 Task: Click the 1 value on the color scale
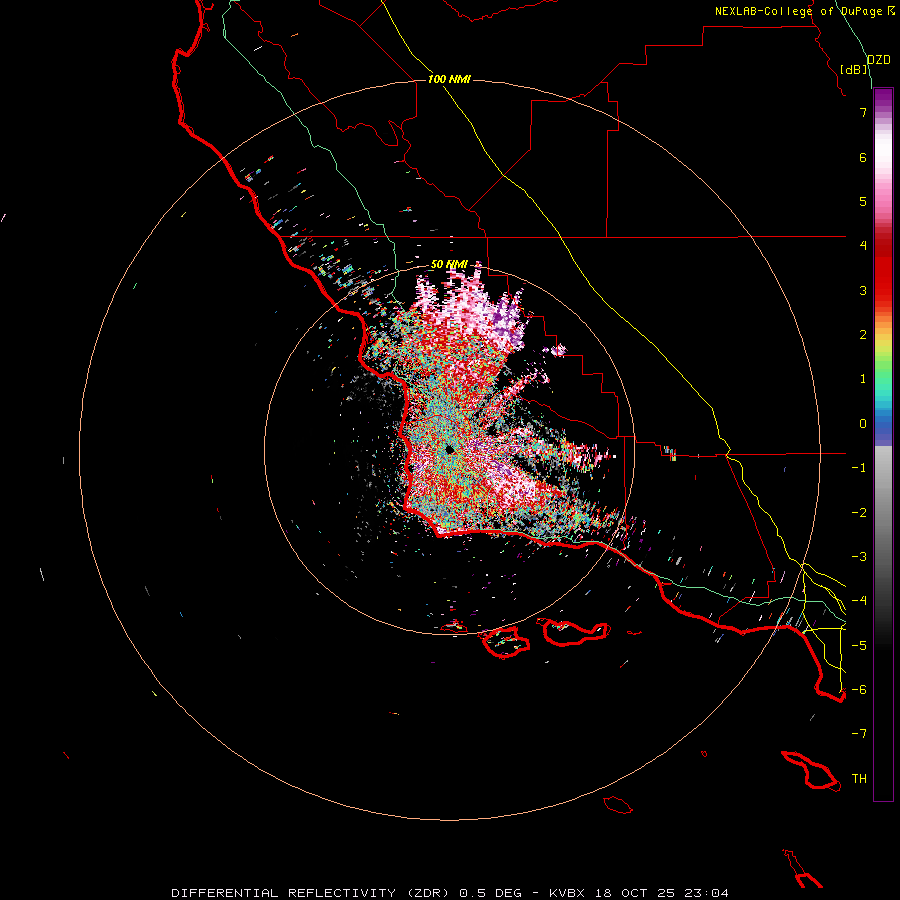(863, 379)
